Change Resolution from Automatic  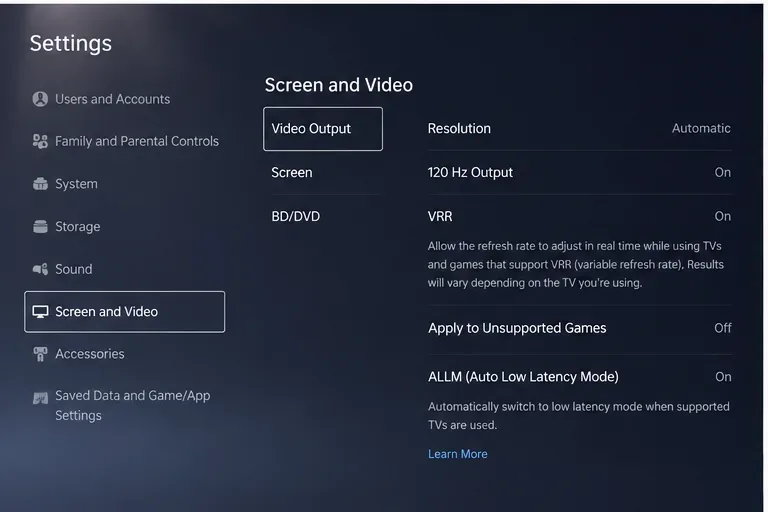point(701,128)
